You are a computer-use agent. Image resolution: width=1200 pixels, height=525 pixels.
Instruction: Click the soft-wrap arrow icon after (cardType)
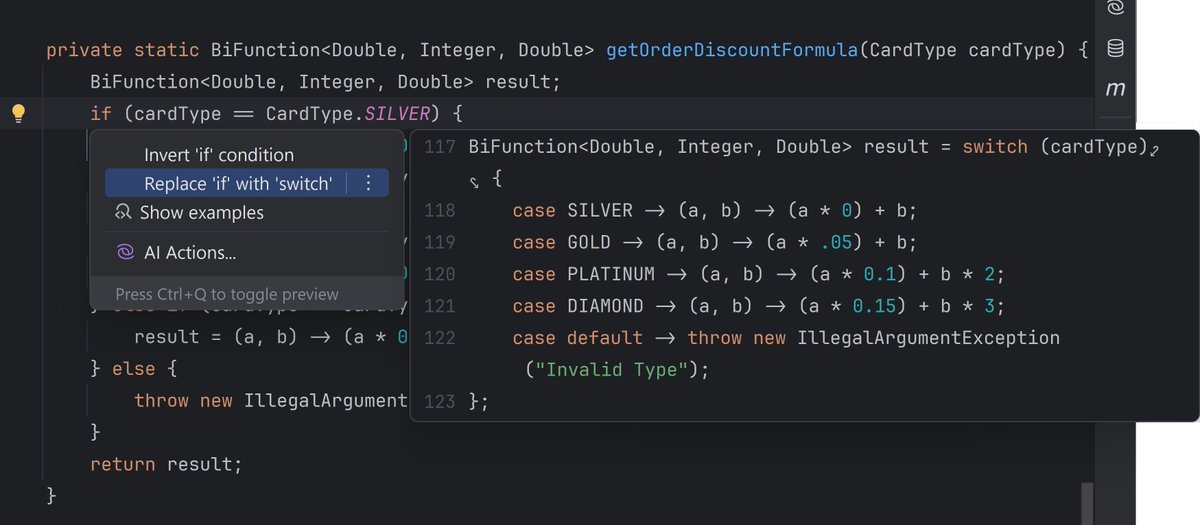click(1155, 151)
